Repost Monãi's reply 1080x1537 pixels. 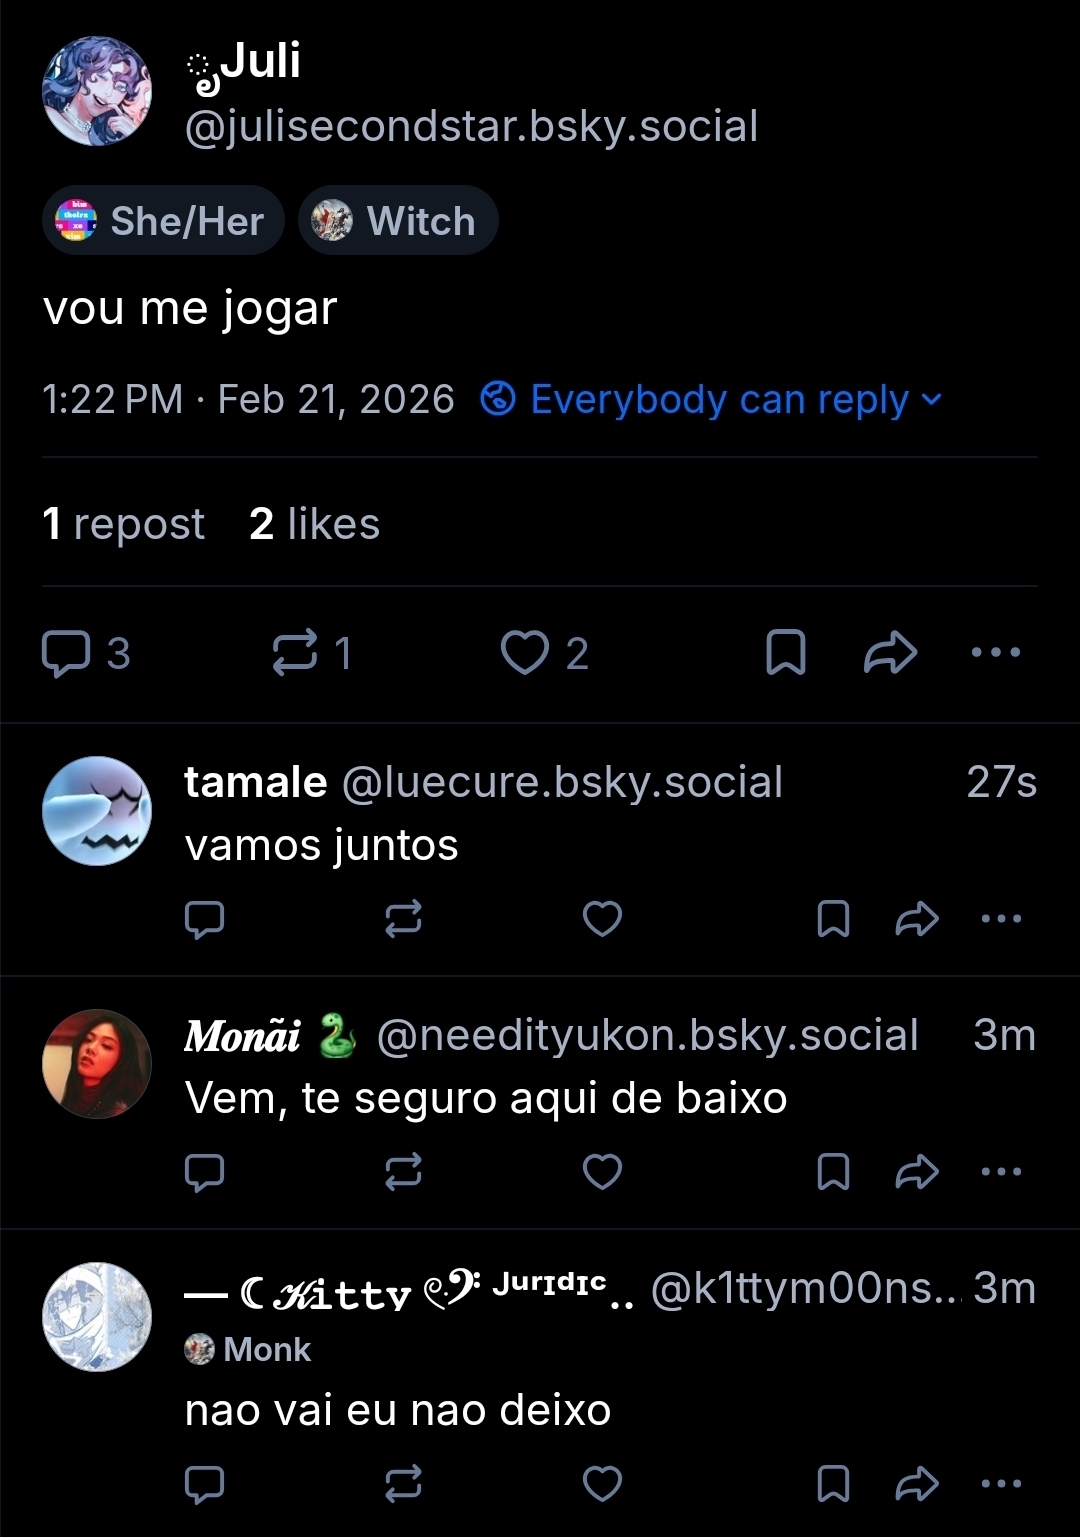coord(403,1171)
